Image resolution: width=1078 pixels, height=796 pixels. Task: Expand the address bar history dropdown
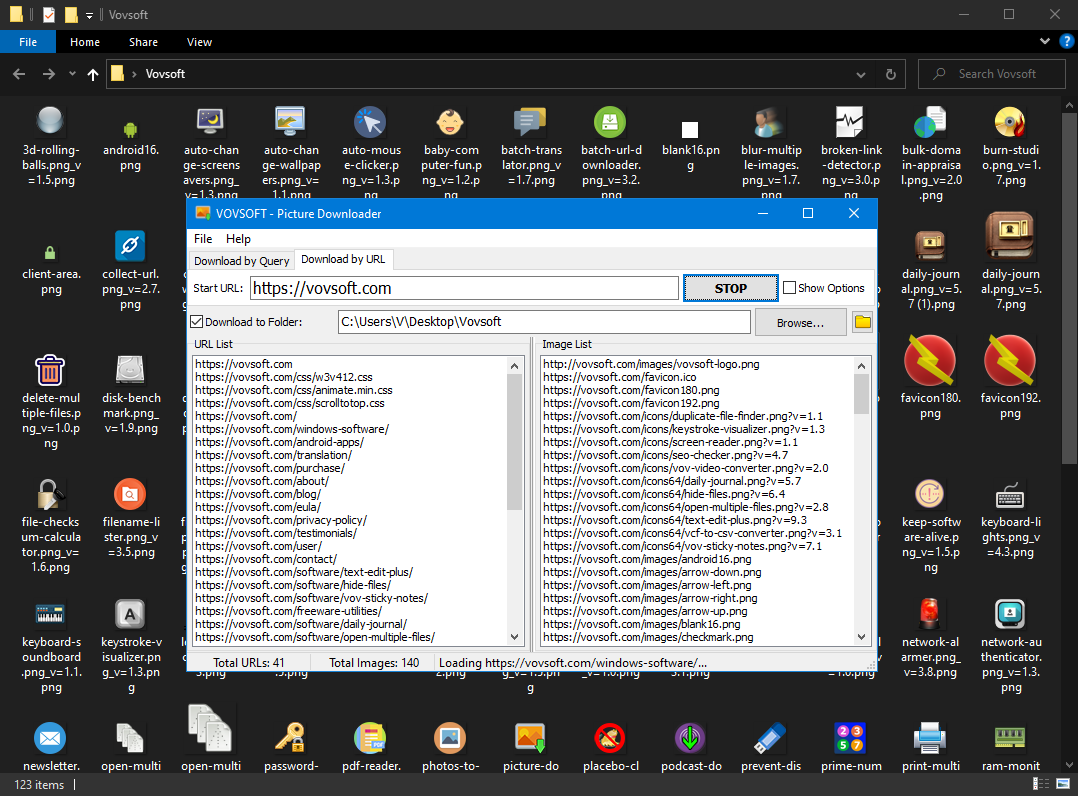click(860, 73)
